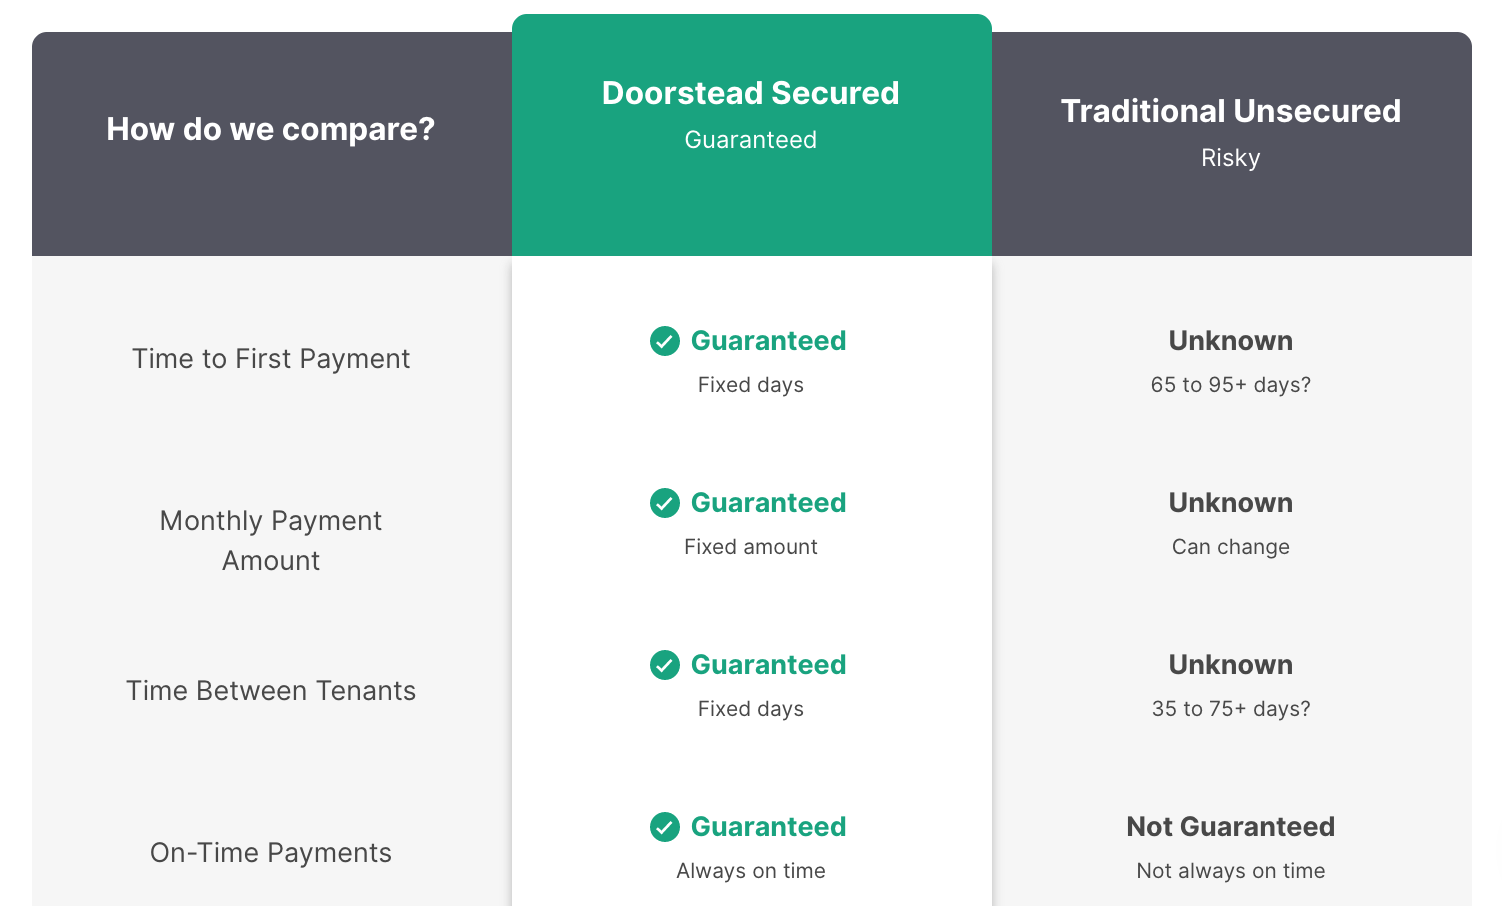The image size is (1502, 906).
Task: Click the "Risky" subtitle under Traditional Unsecured
Action: (1230, 158)
